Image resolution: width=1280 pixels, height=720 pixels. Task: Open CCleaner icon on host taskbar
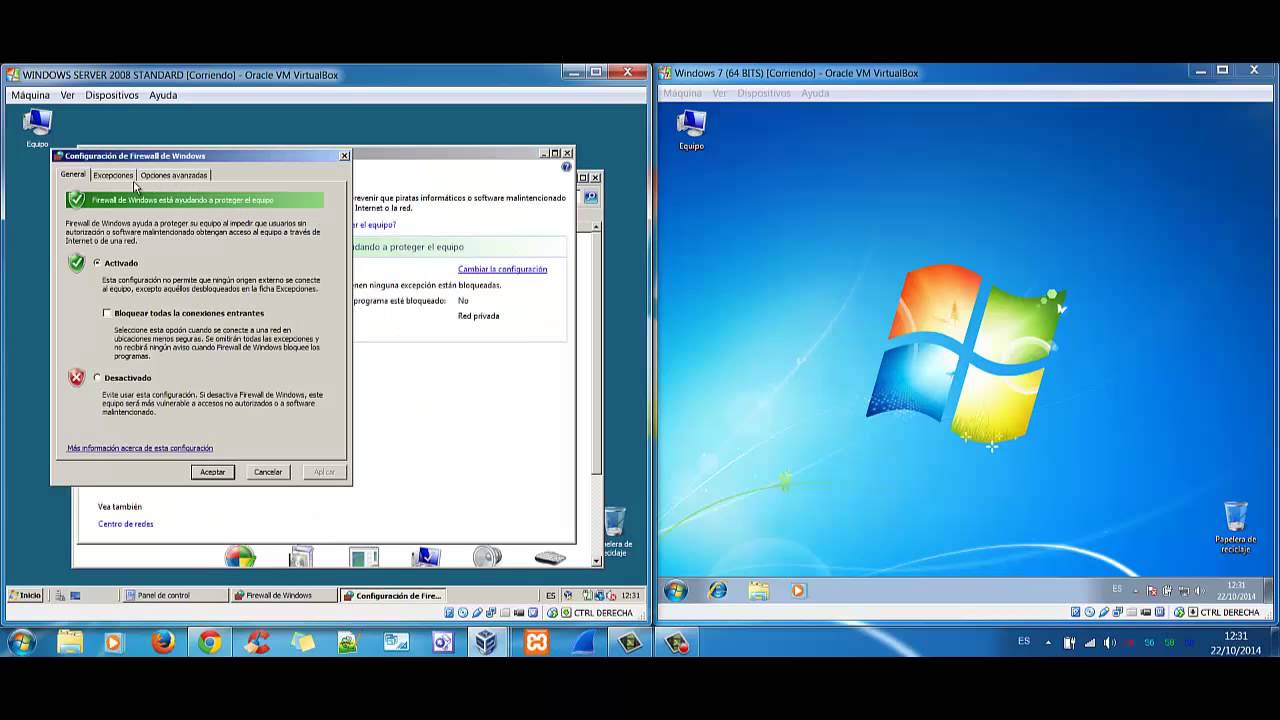tap(257, 642)
